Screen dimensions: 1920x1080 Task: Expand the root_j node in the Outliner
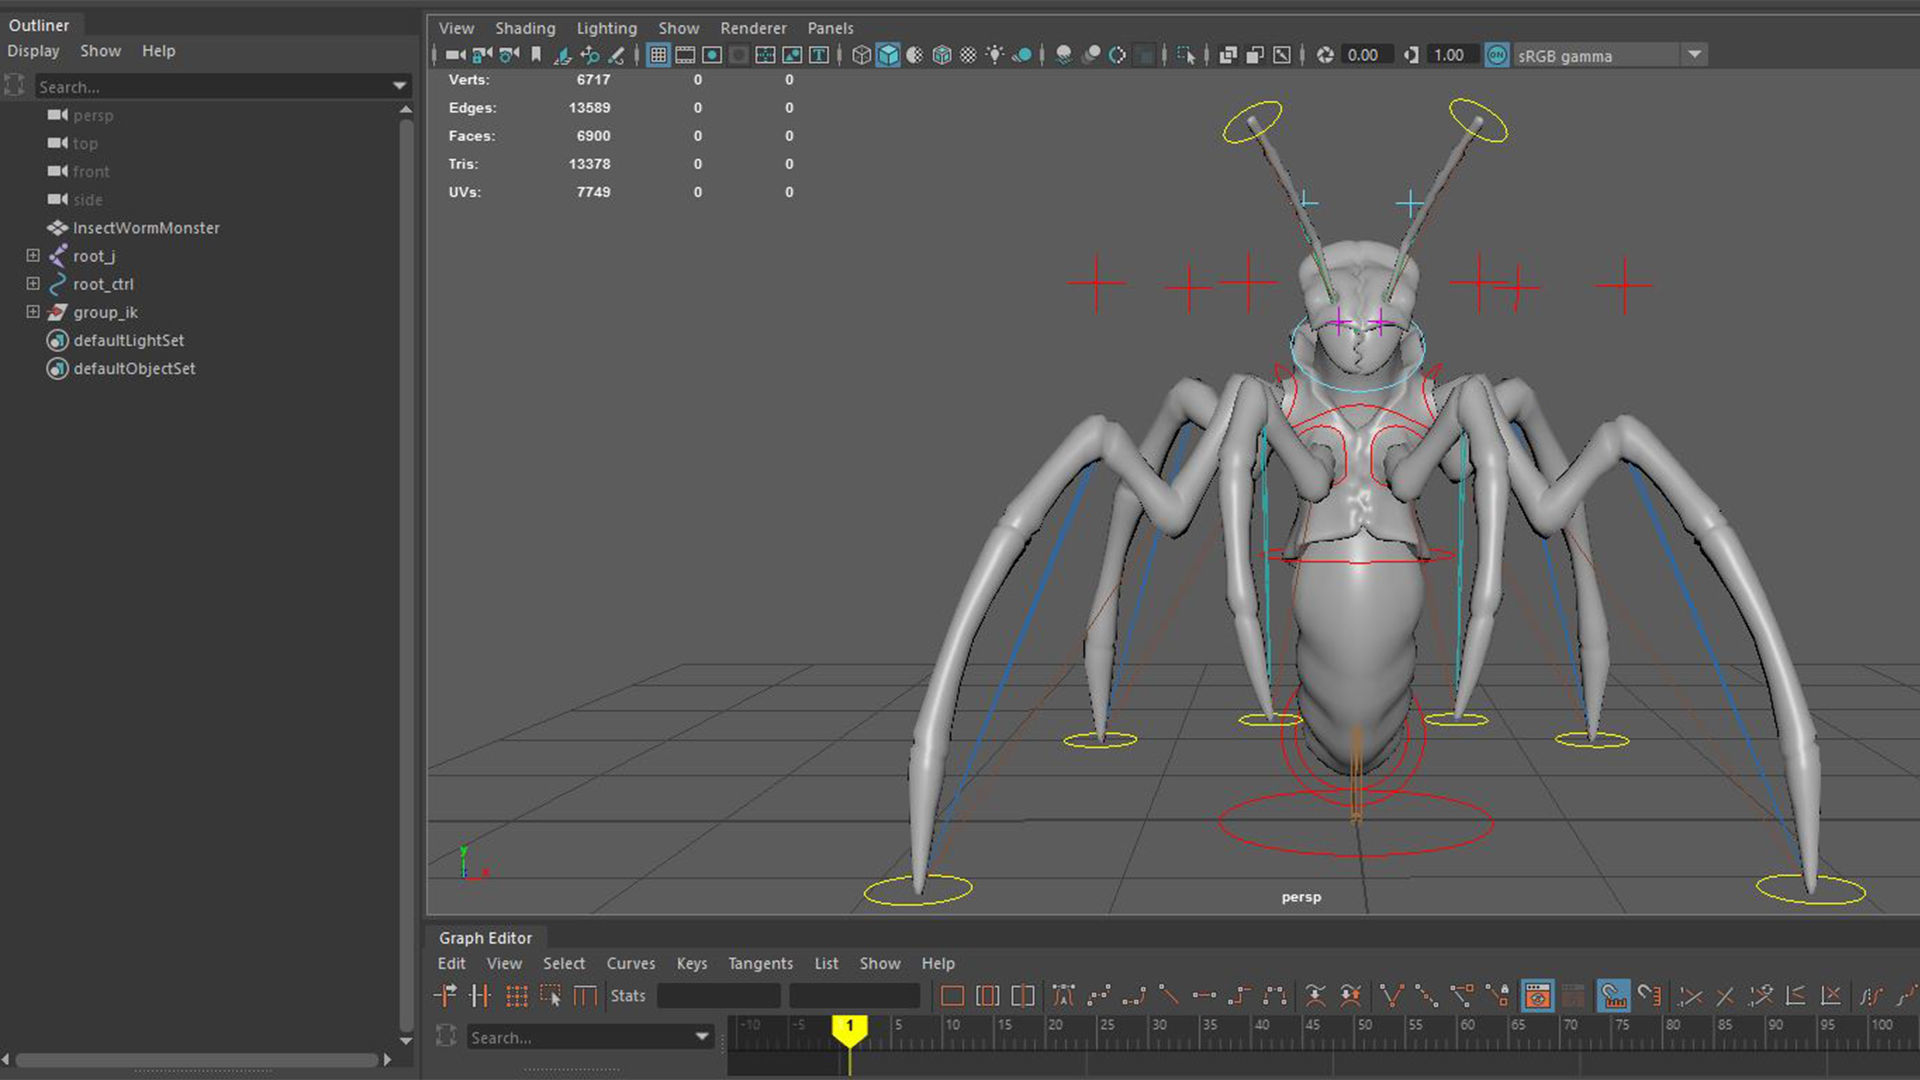click(x=33, y=256)
